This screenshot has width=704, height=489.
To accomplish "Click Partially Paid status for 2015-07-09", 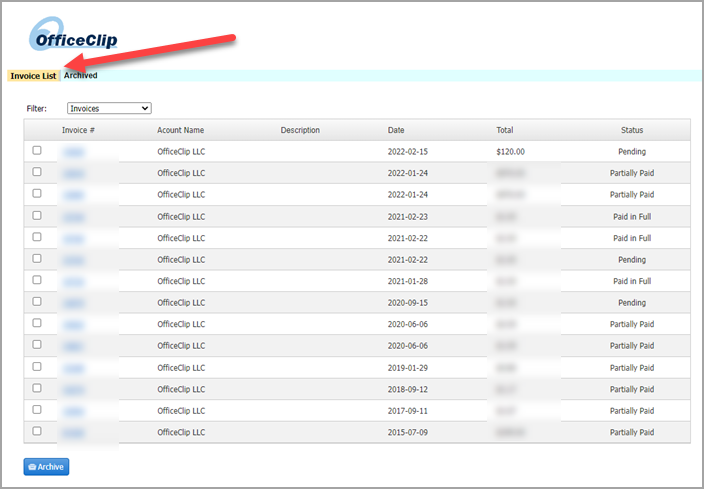I will pos(632,432).
